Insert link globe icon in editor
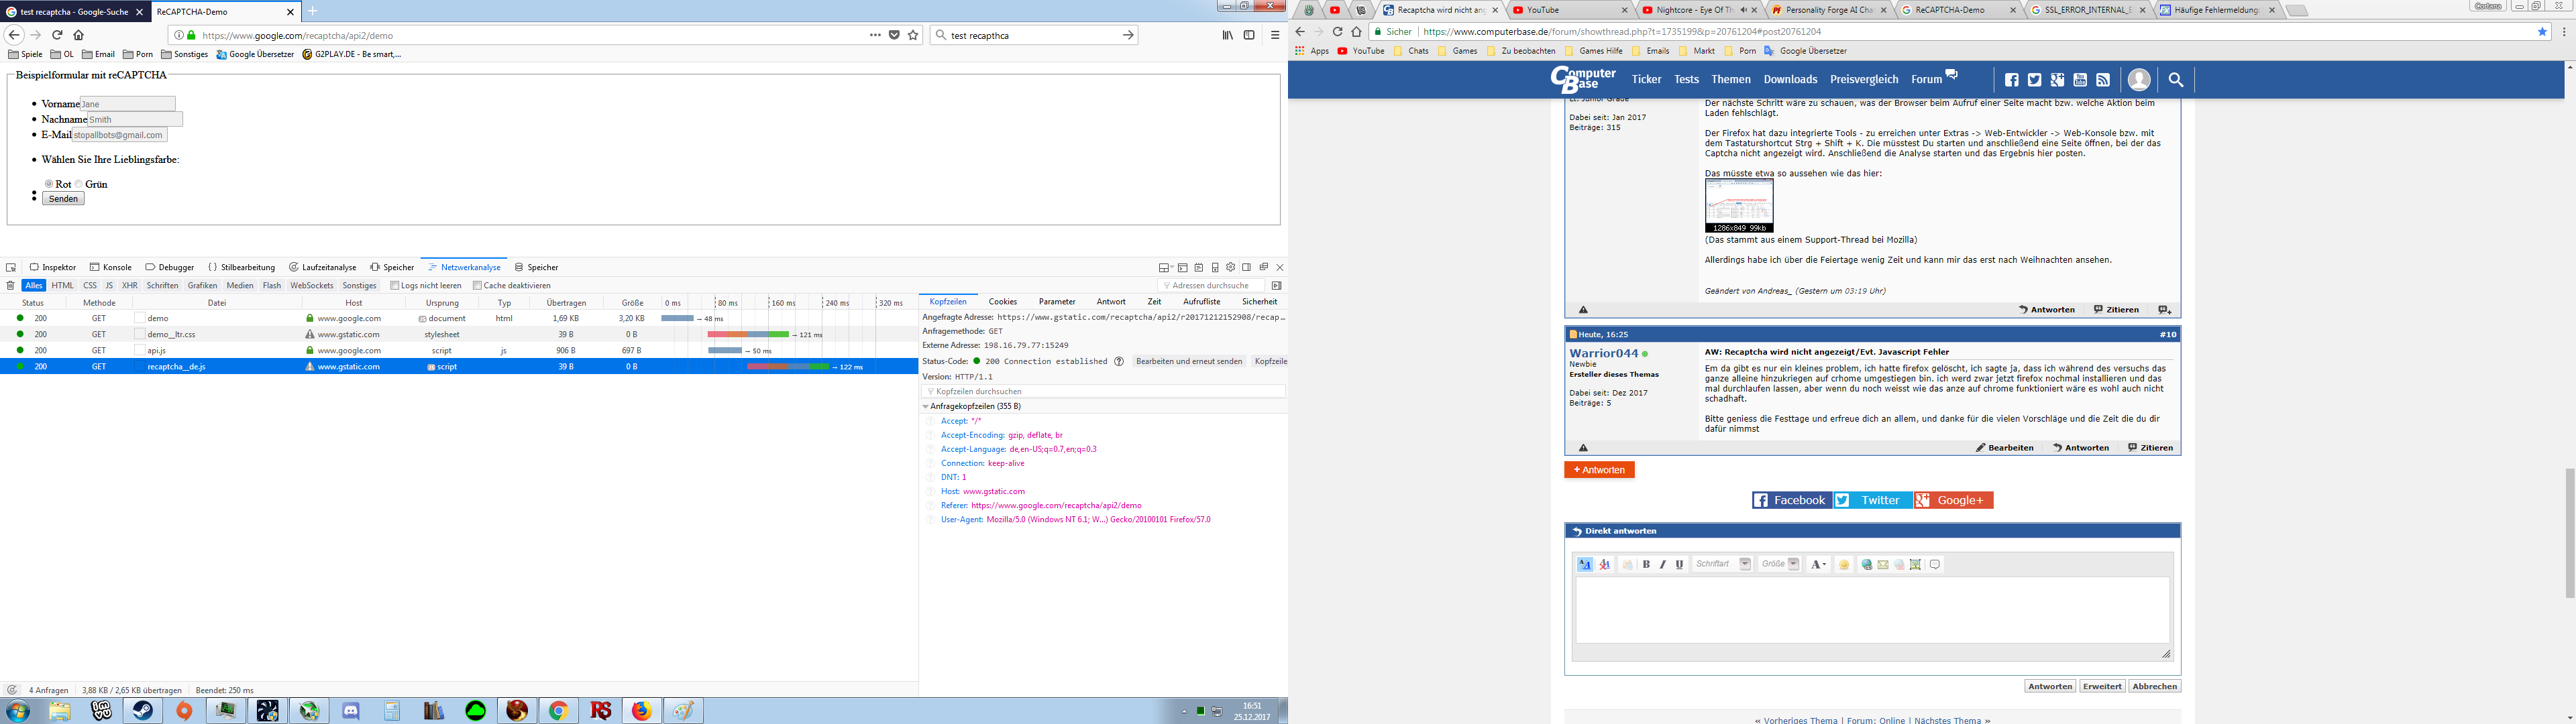The width and height of the screenshot is (2576, 724). (x=1866, y=565)
